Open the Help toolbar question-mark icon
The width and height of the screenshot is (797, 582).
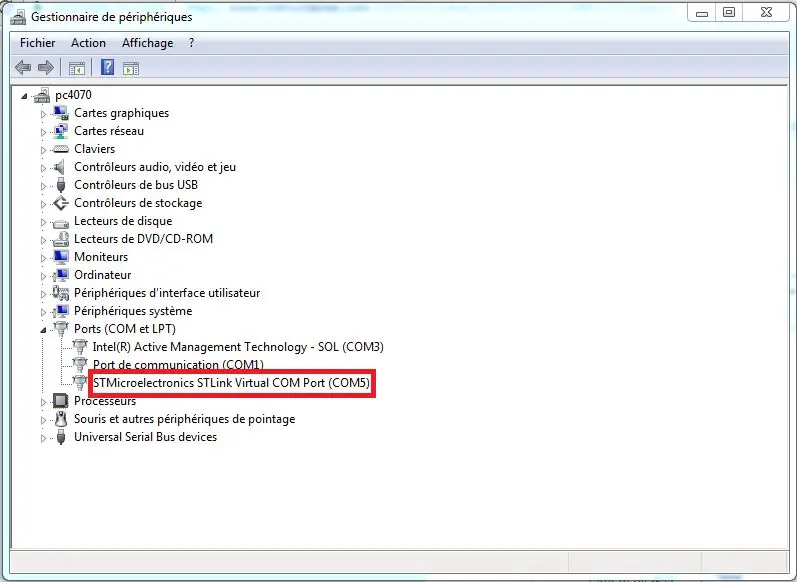[x=107, y=67]
